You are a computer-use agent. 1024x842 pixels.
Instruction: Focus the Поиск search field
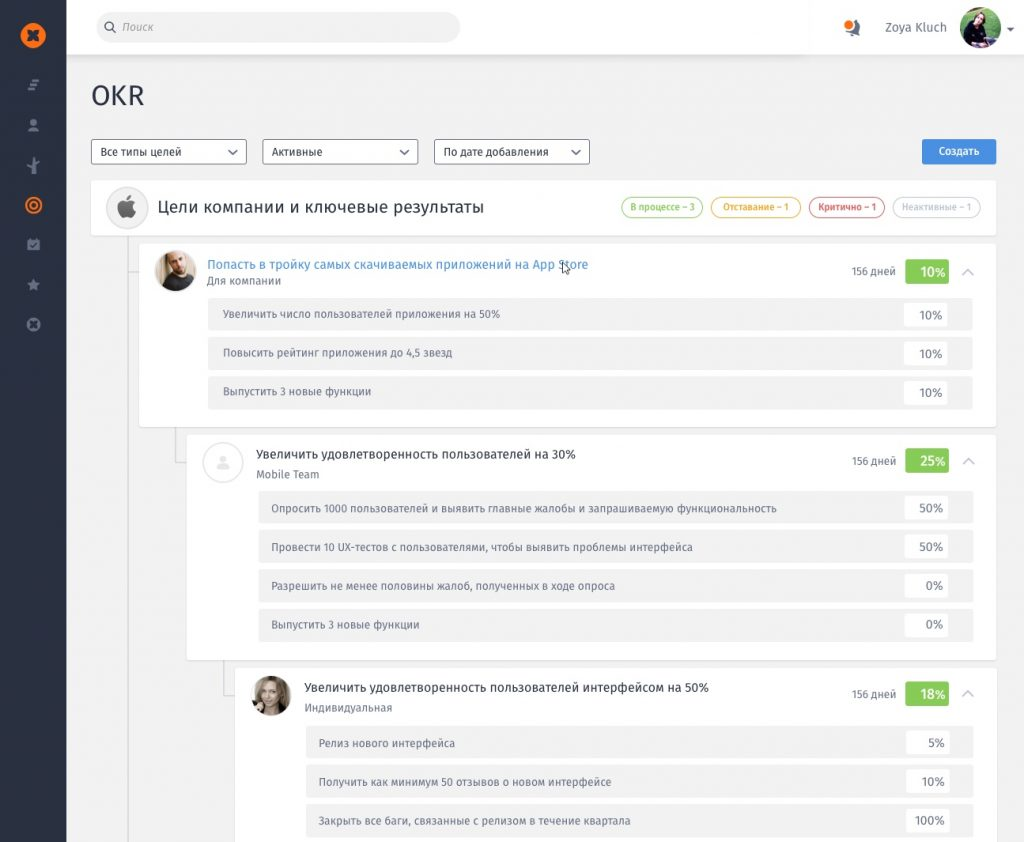coord(278,27)
